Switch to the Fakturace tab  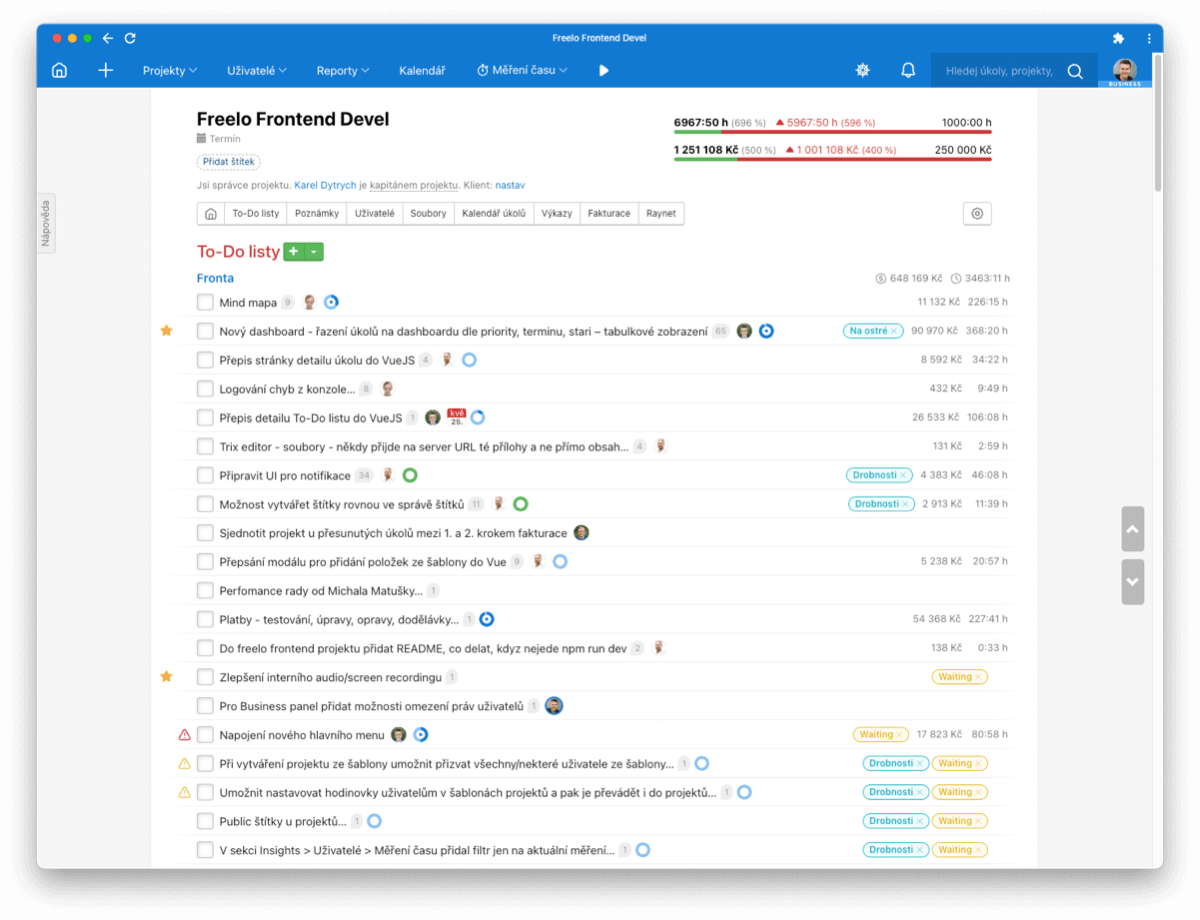coord(610,213)
